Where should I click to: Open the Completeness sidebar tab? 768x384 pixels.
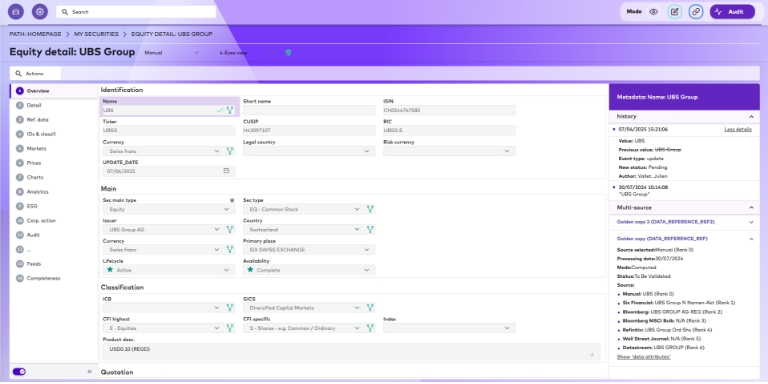[x=54, y=278]
